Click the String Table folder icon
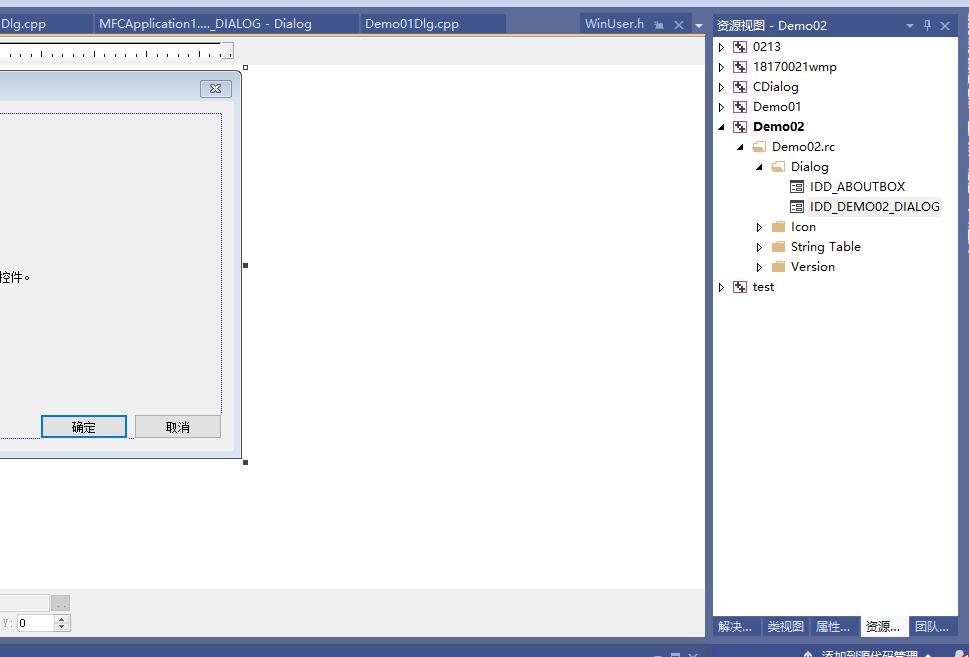The width and height of the screenshot is (969, 657). point(778,247)
